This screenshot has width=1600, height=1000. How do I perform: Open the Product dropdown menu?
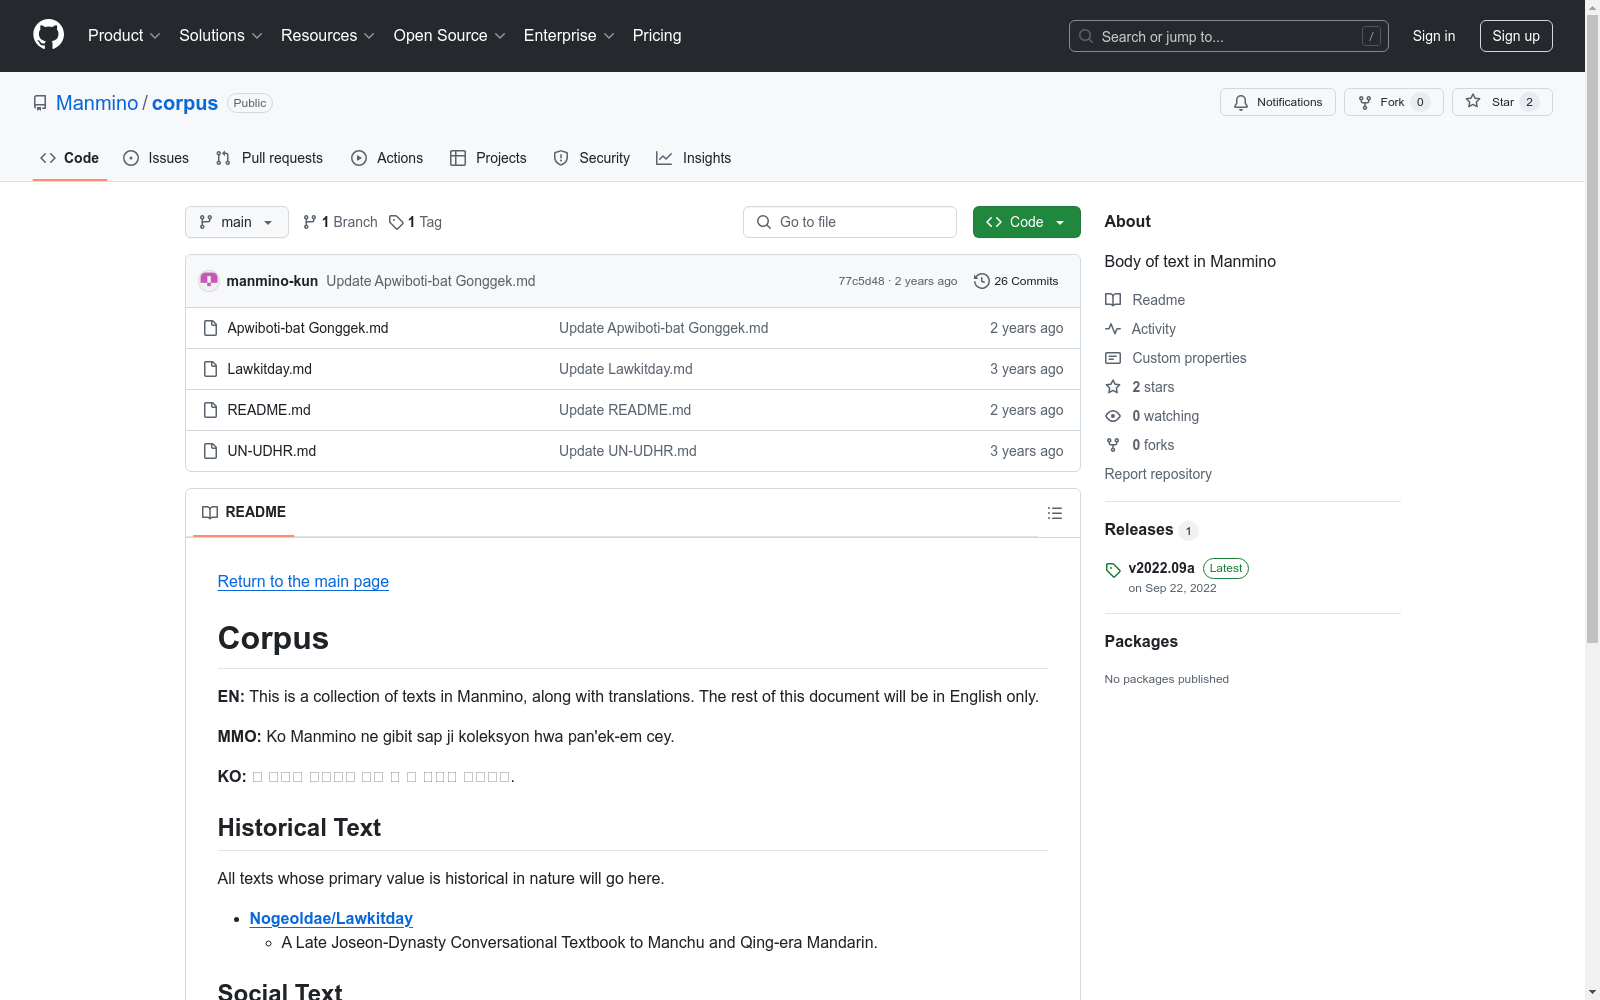124,36
